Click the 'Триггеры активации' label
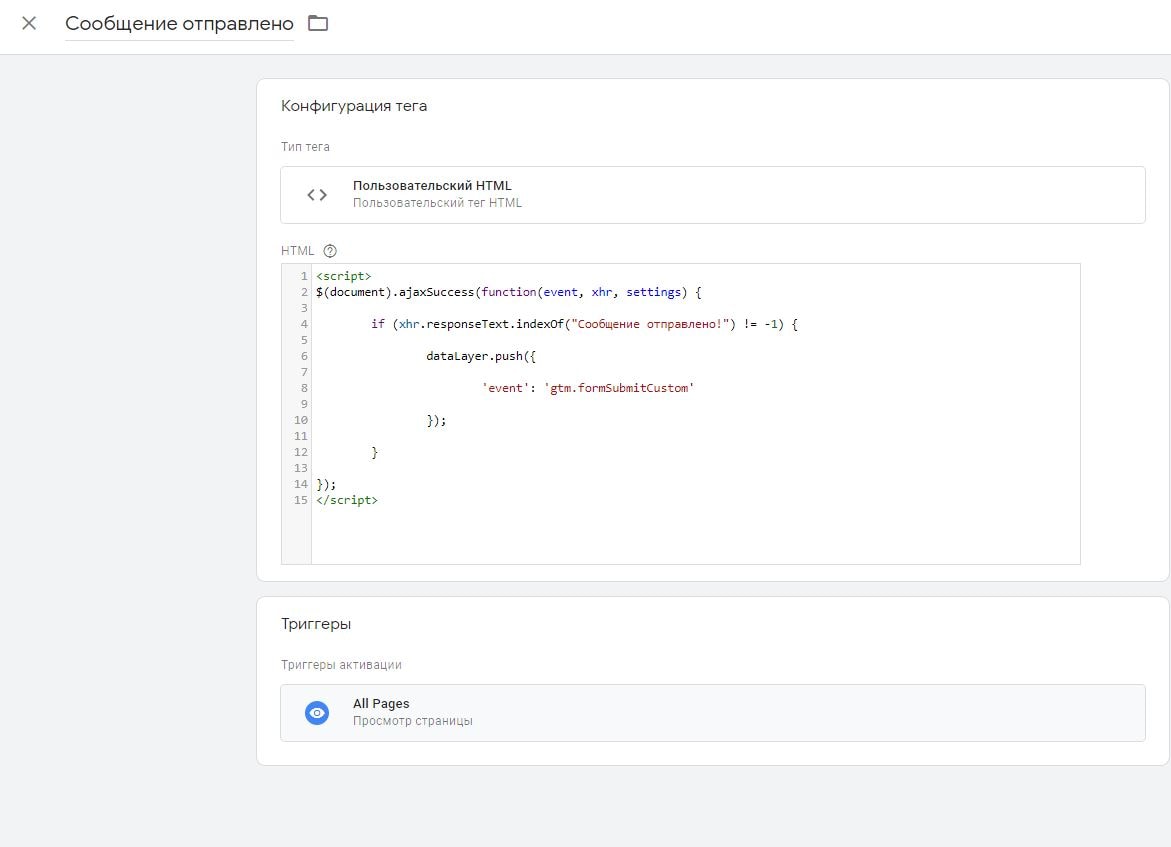This screenshot has height=847, width=1171. (341, 665)
